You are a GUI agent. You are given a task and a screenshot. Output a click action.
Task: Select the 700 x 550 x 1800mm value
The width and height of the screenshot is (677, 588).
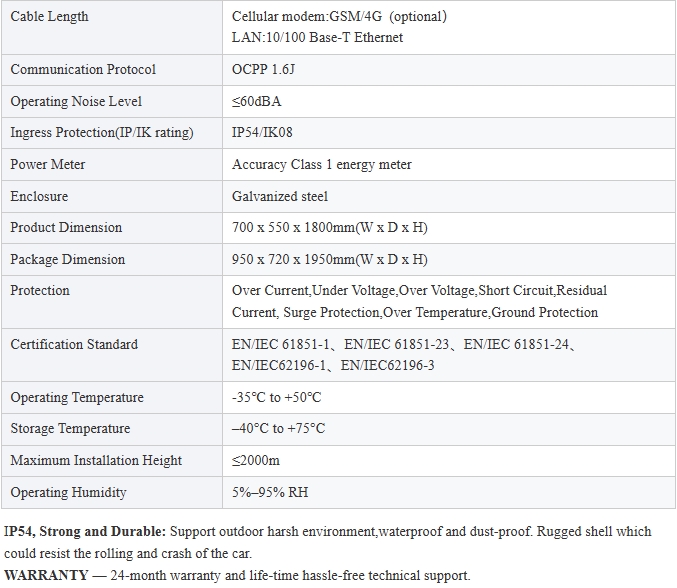coord(329,228)
